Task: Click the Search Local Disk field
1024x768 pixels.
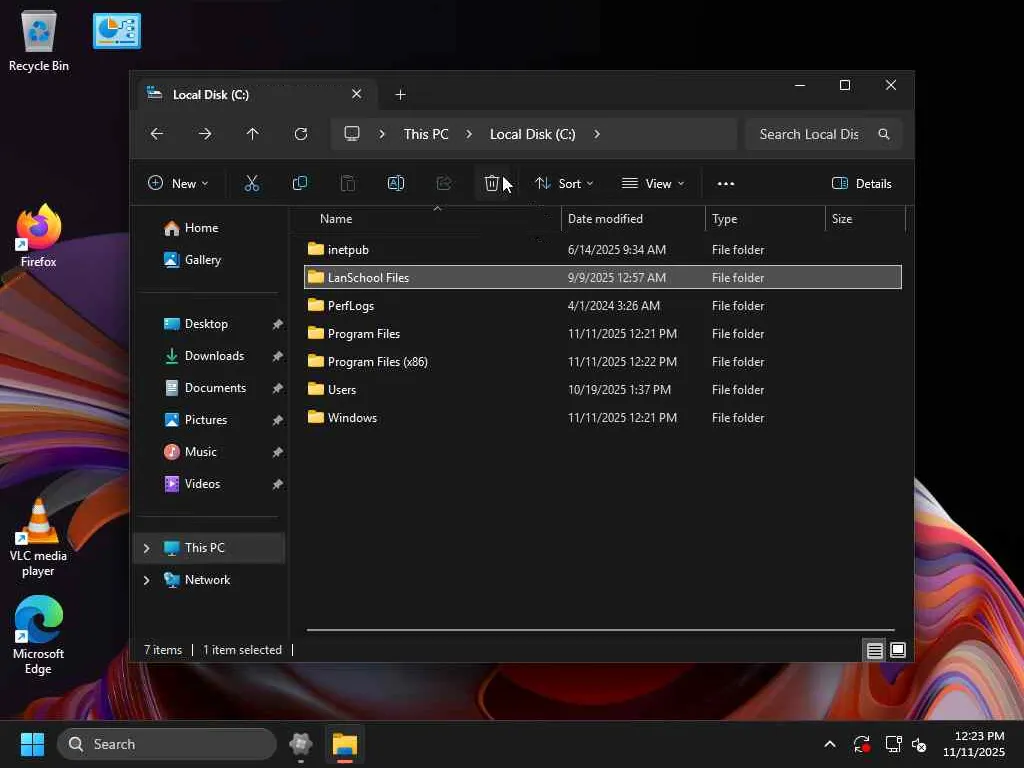Action: (x=808, y=134)
